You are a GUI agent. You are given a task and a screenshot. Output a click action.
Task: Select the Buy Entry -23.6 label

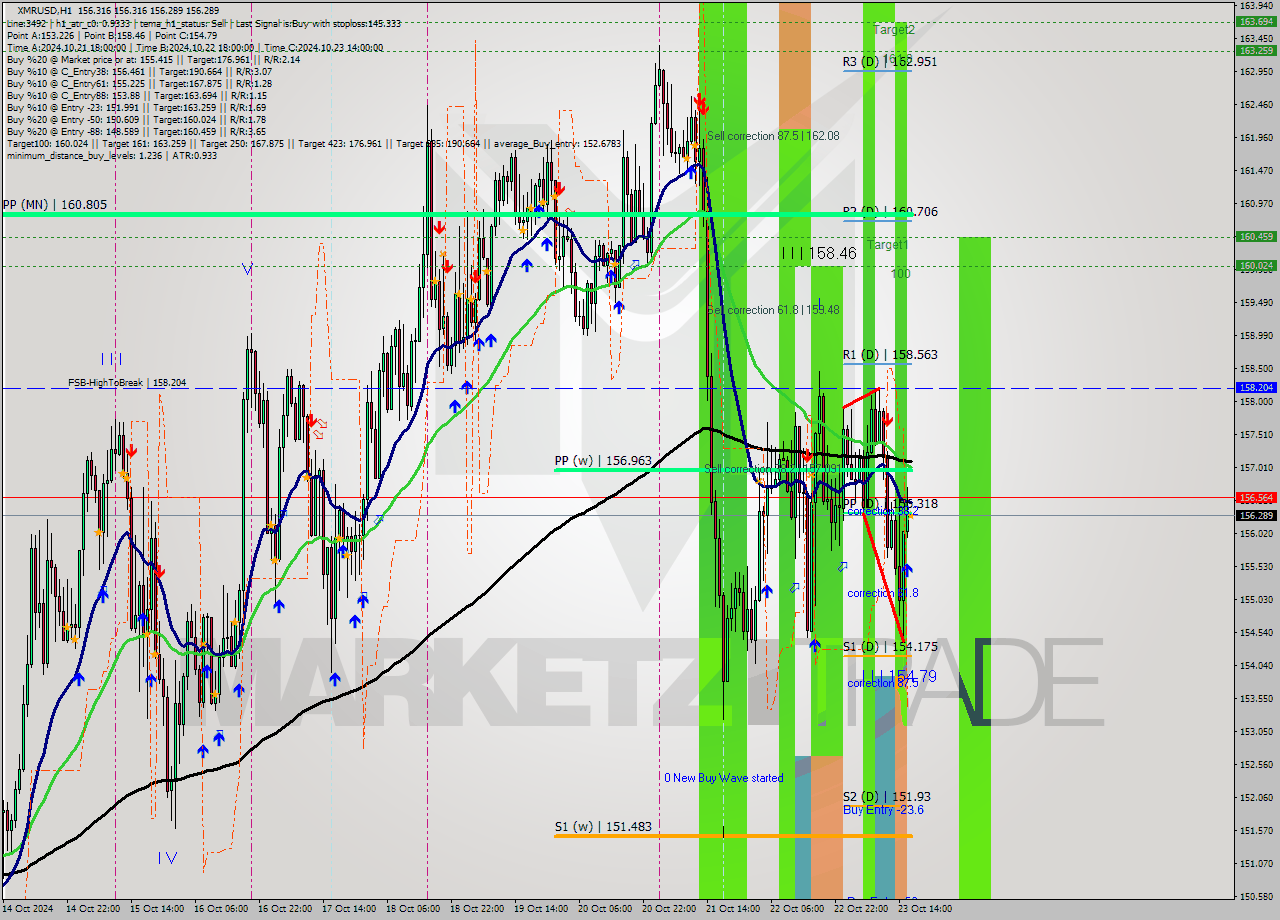pos(883,810)
